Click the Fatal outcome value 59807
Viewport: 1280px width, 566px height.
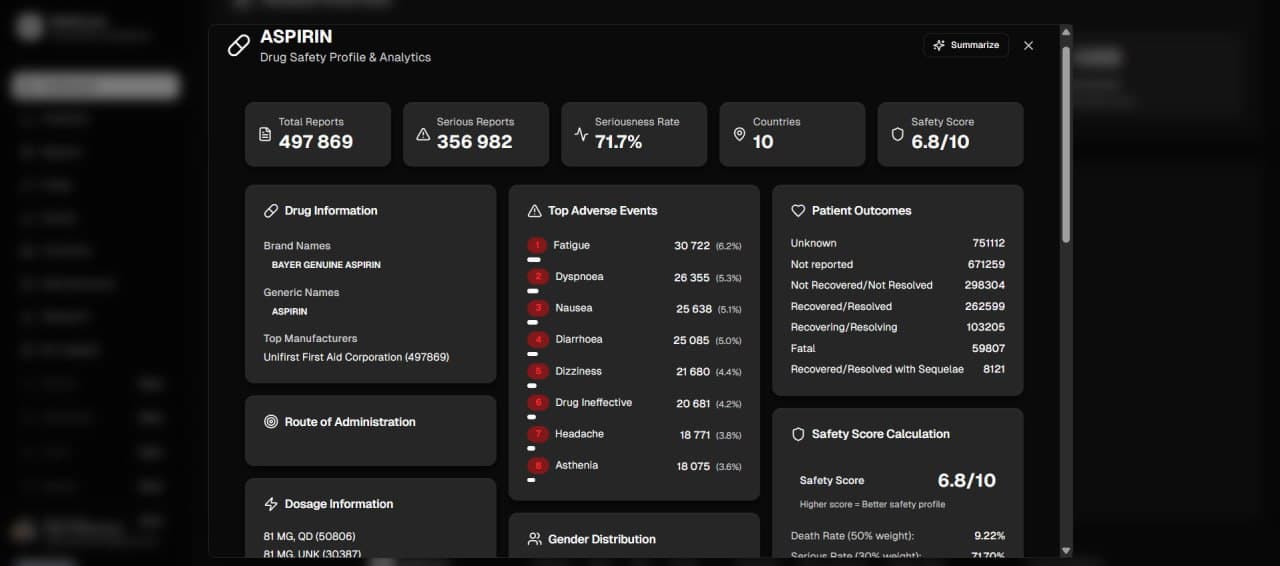(989, 349)
